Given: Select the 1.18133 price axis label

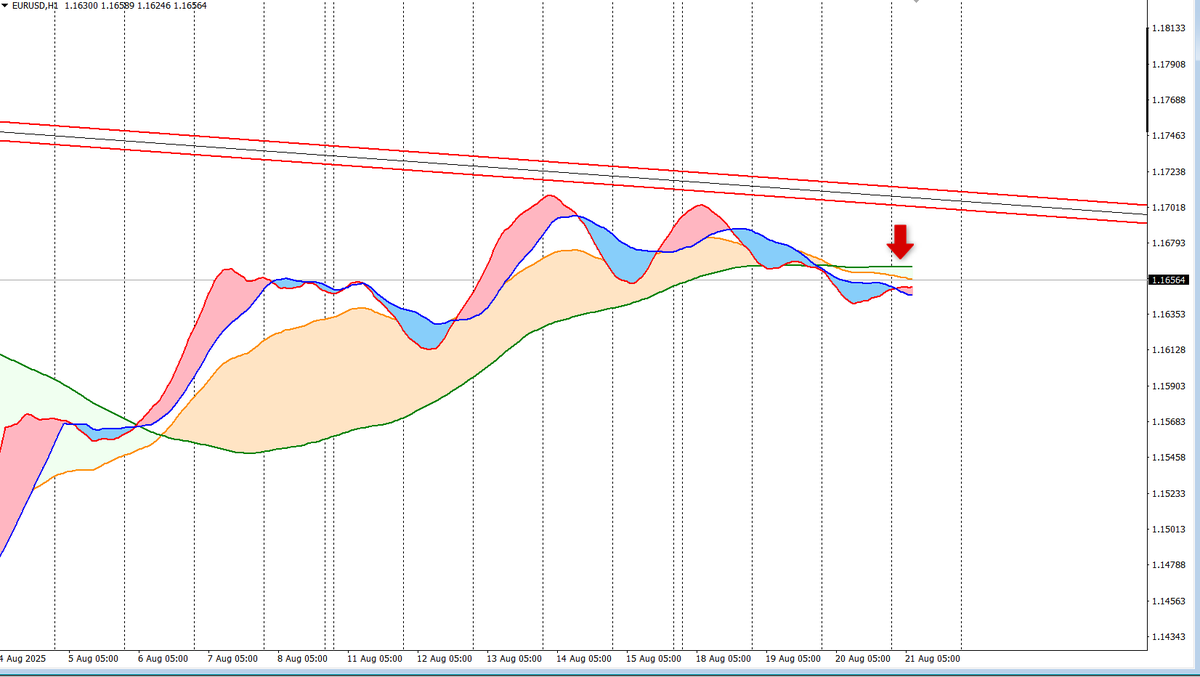Looking at the screenshot, I should 1168,29.
